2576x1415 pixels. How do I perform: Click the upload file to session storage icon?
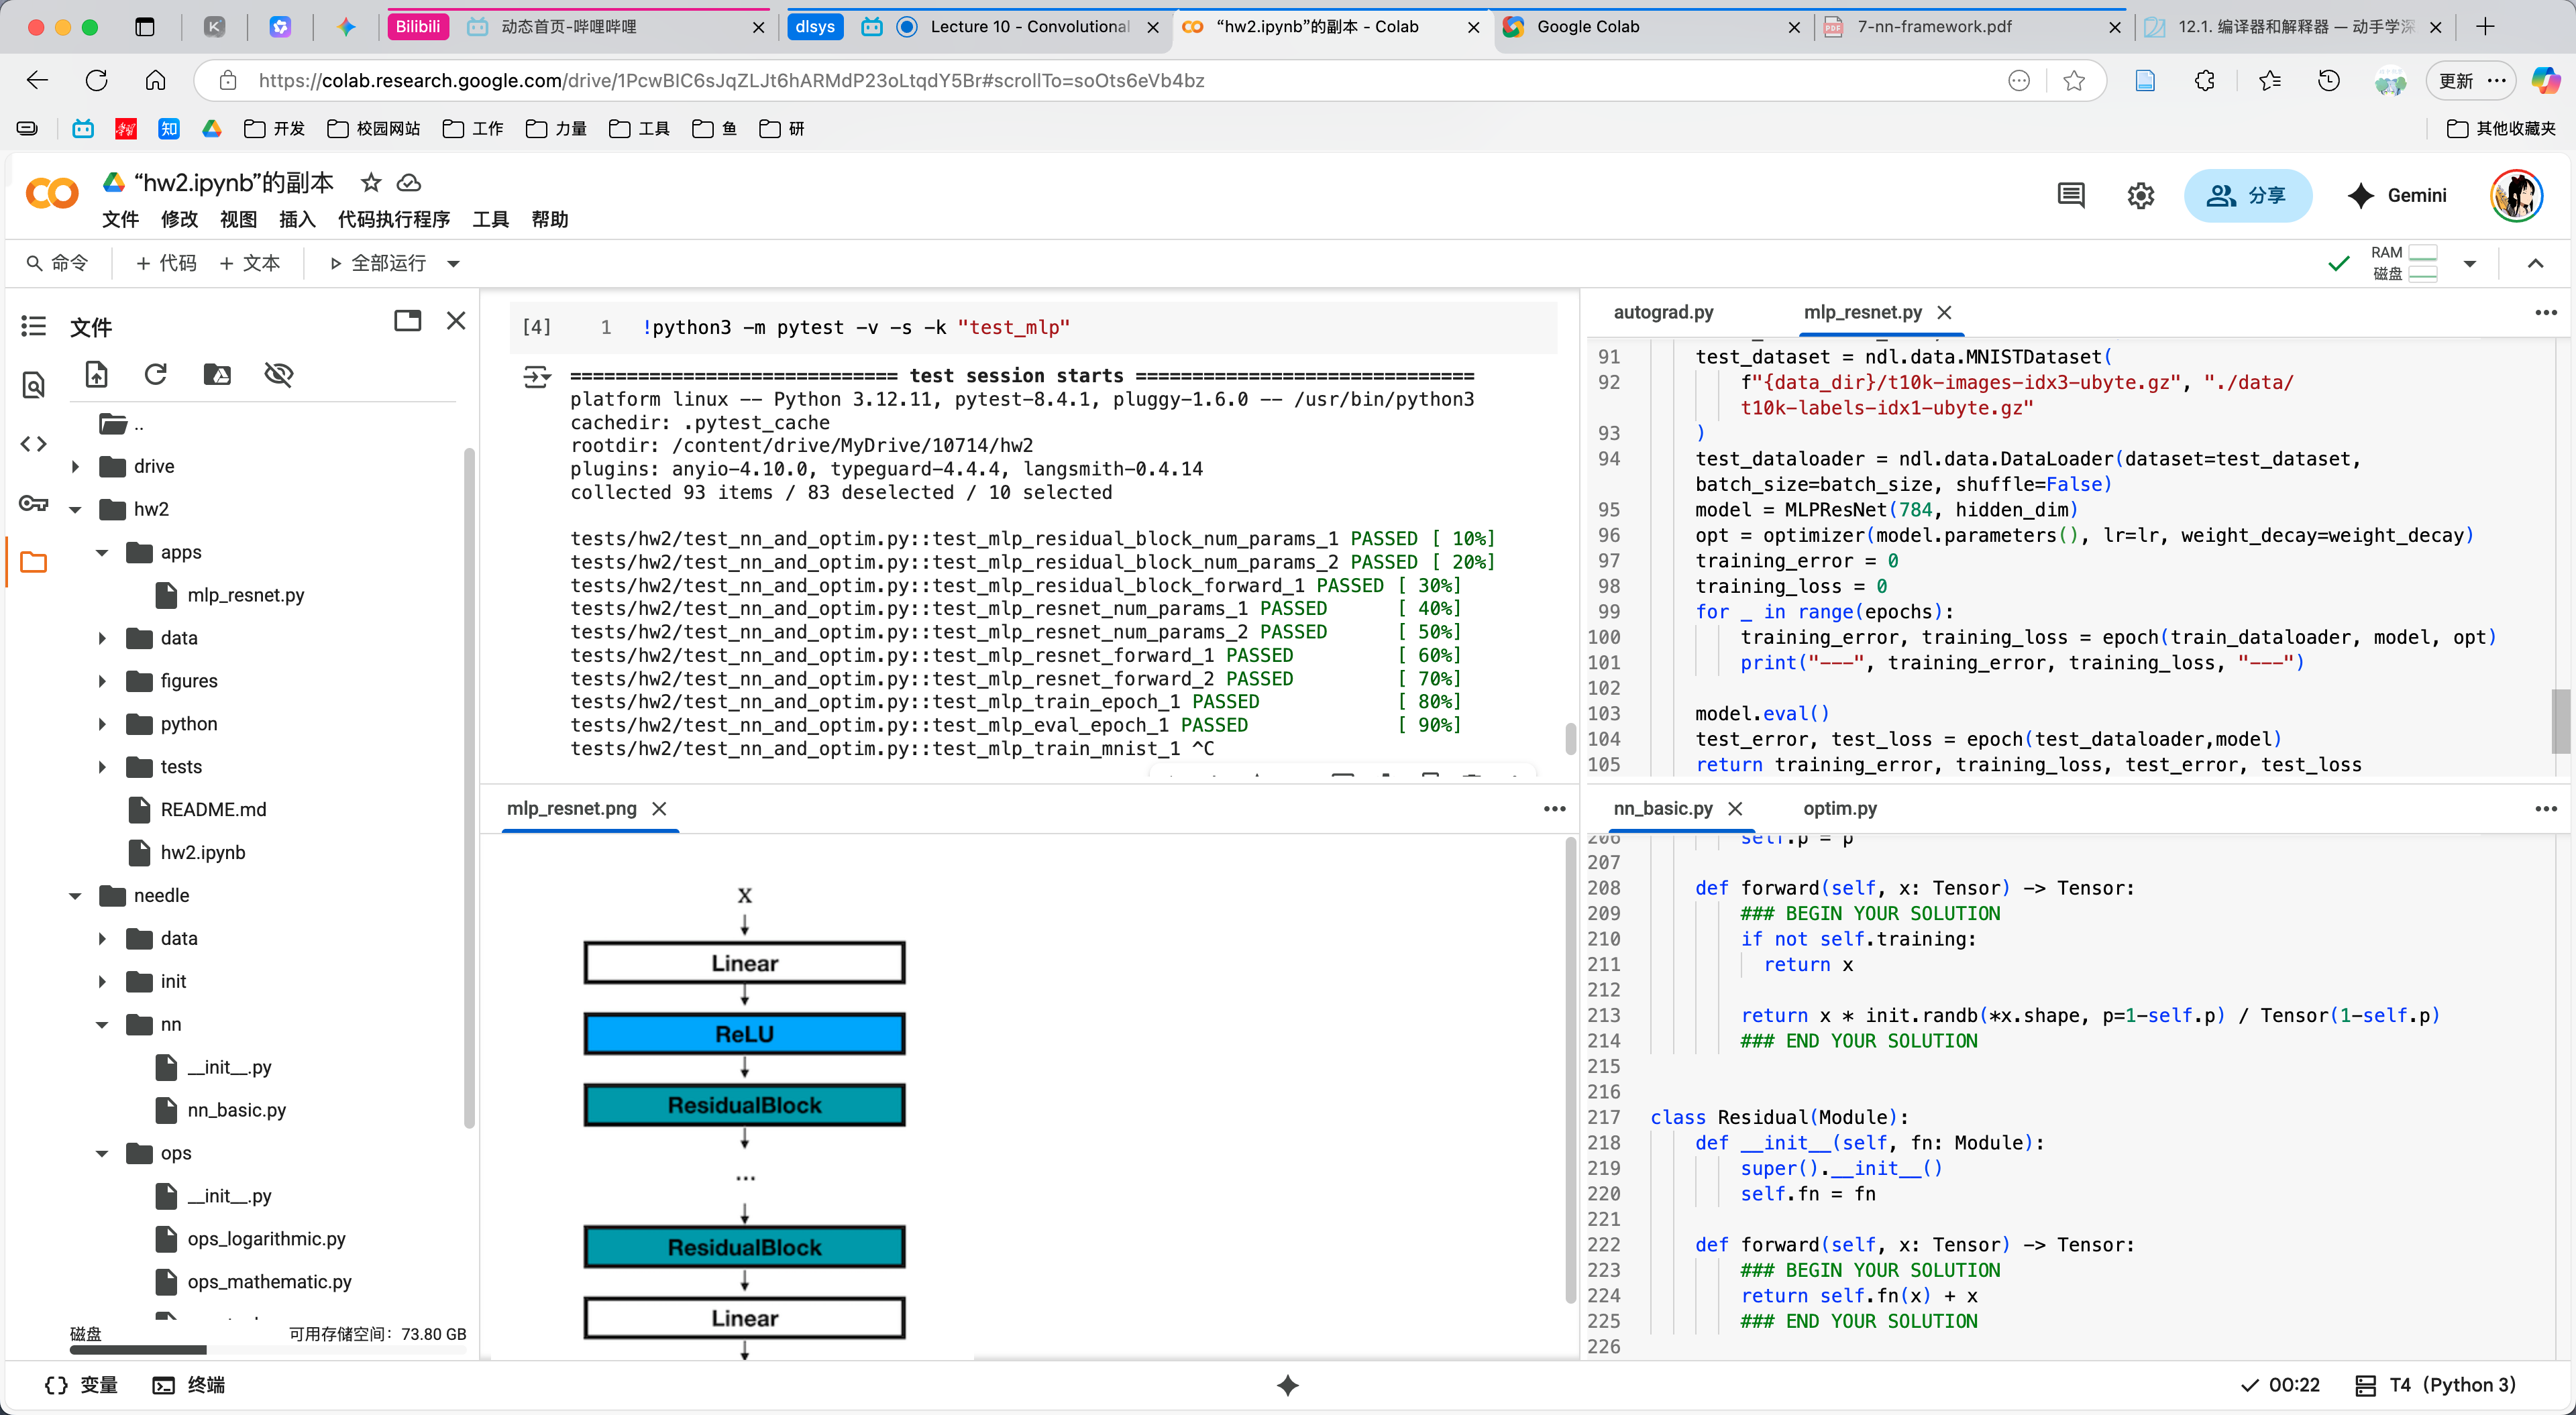point(96,374)
